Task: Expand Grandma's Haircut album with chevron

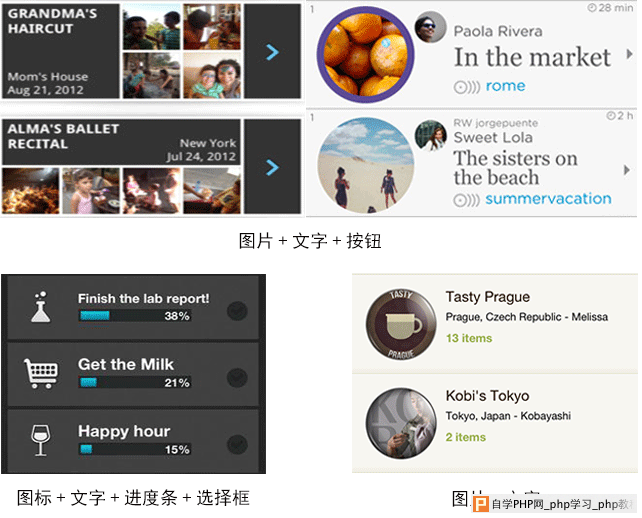Action: [272, 52]
